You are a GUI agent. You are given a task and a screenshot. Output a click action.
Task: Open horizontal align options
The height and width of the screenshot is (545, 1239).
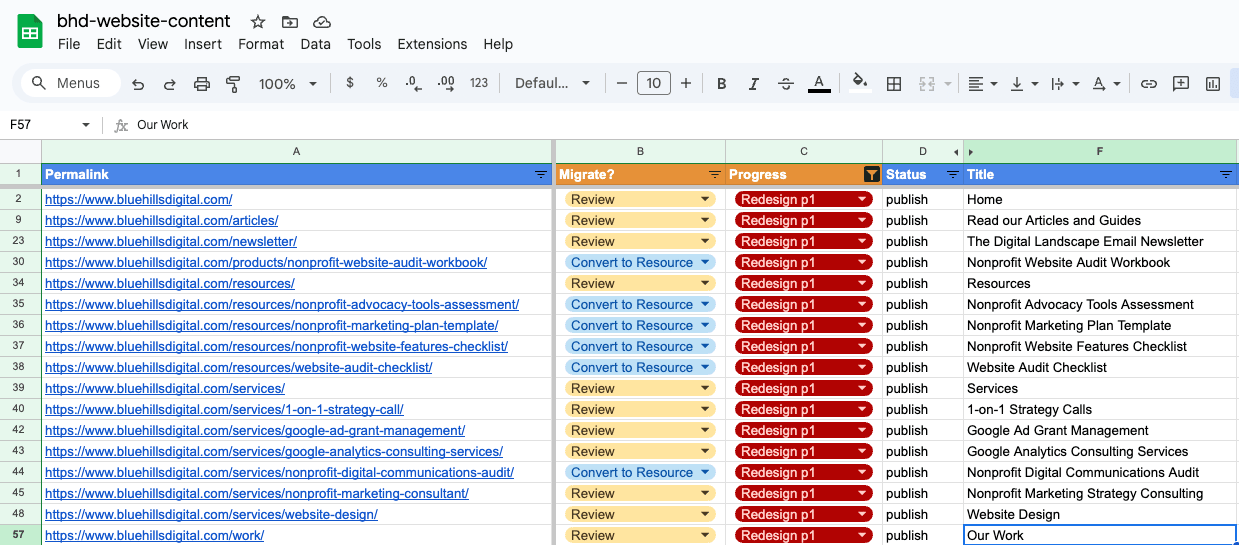click(x=984, y=84)
